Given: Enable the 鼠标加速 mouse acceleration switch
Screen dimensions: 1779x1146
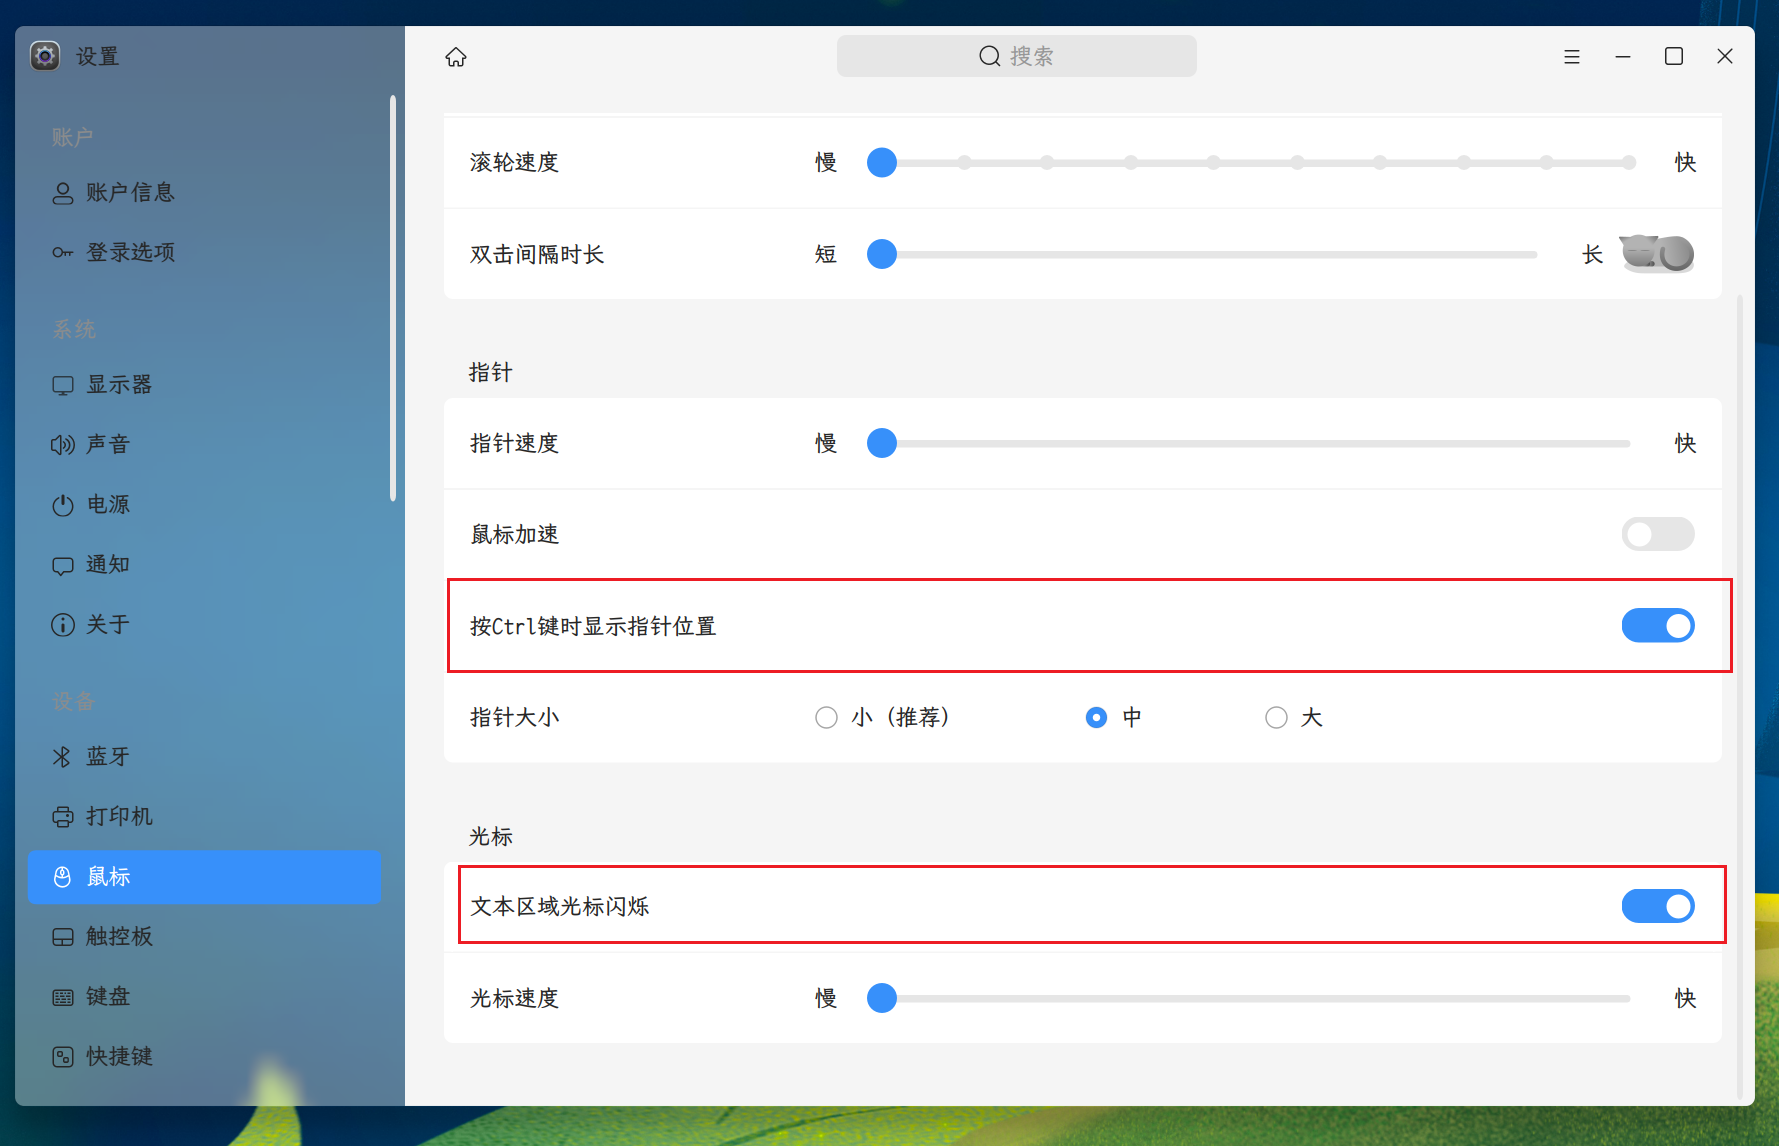Looking at the screenshot, I should pyautogui.click(x=1658, y=534).
